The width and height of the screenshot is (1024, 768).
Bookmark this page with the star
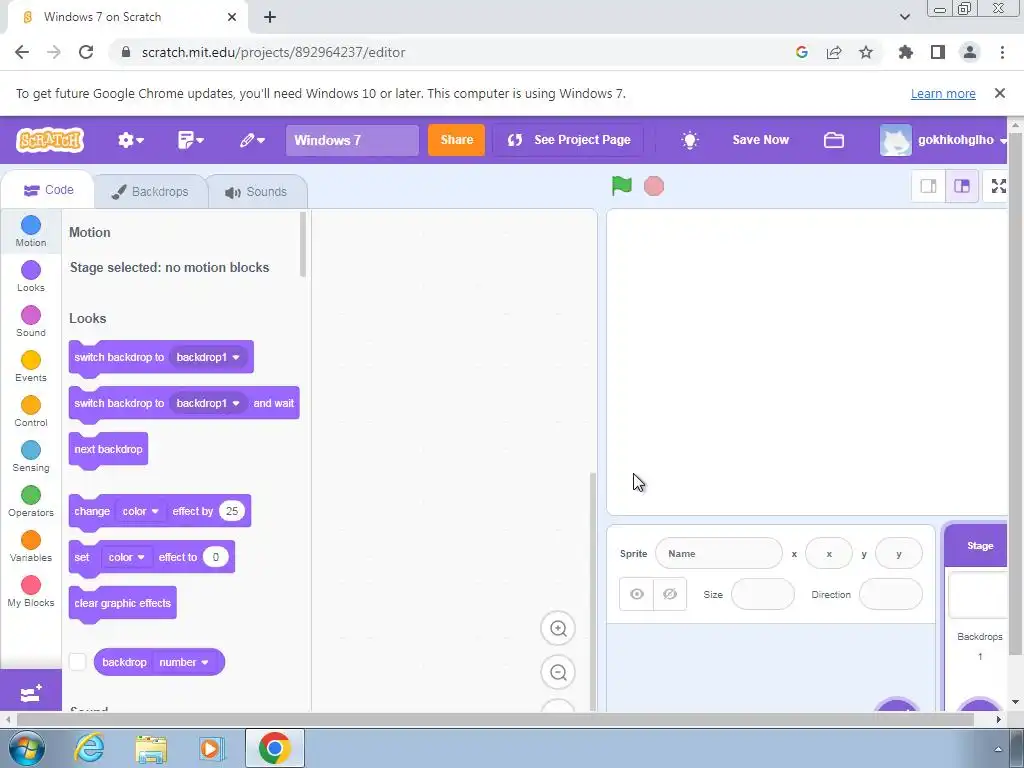[x=866, y=52]
